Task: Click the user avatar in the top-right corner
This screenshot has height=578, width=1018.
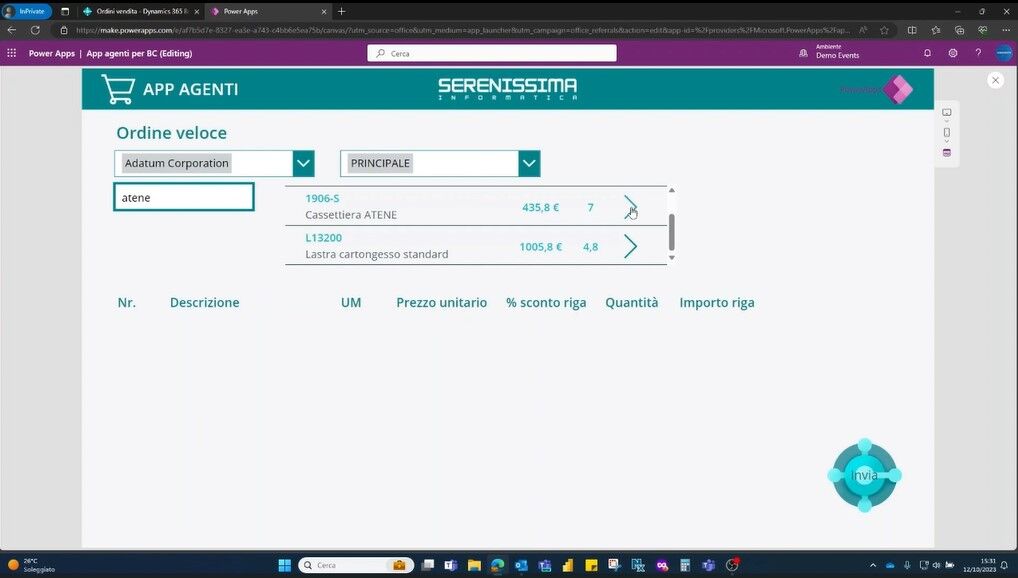Action: click(x=1004, y=53)
